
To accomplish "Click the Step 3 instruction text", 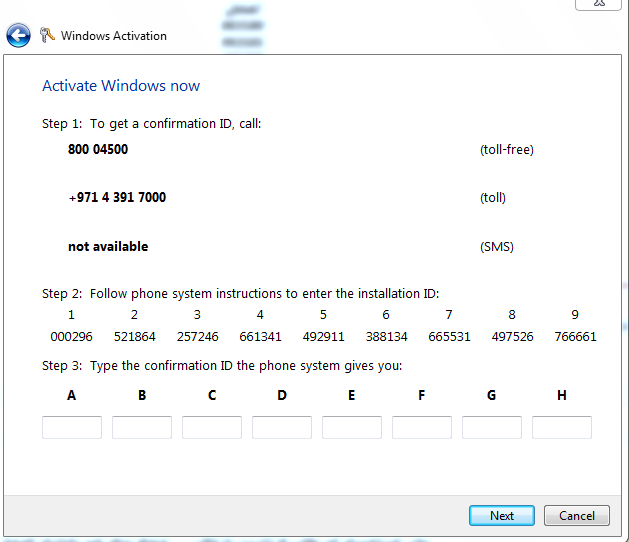I will coord(222,366).
